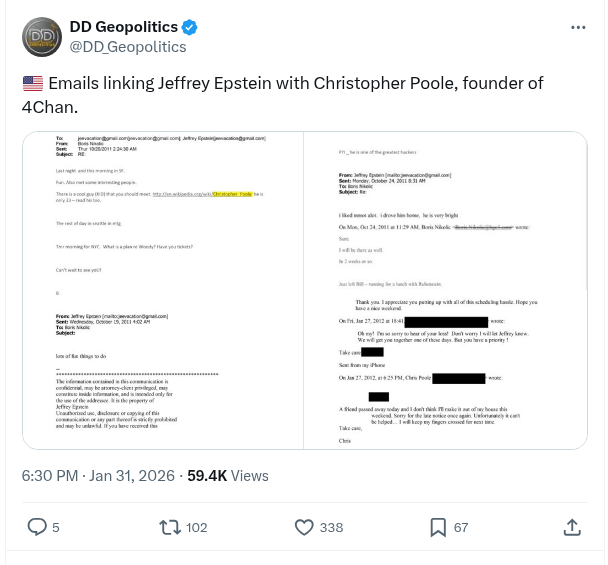
Task: Click the US flag emoji in tweet
Action: coord(32,84)
